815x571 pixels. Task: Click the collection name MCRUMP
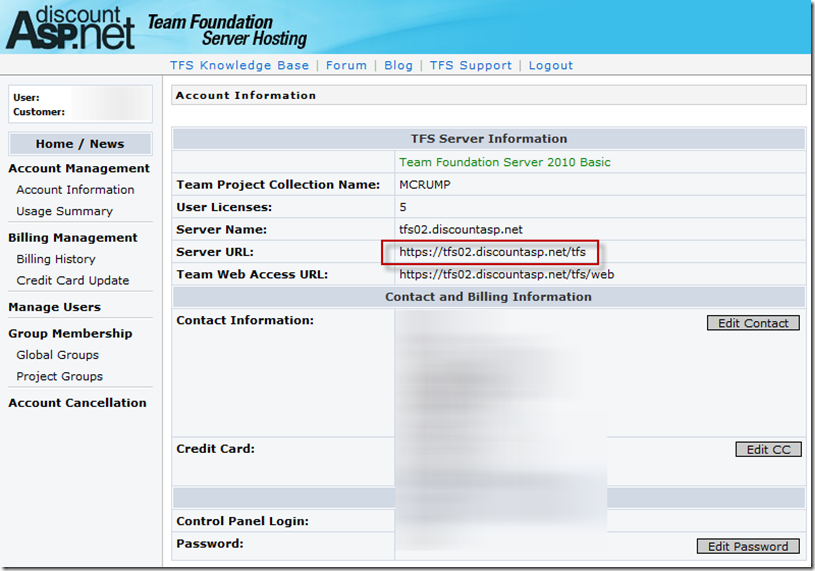[425, 185]
